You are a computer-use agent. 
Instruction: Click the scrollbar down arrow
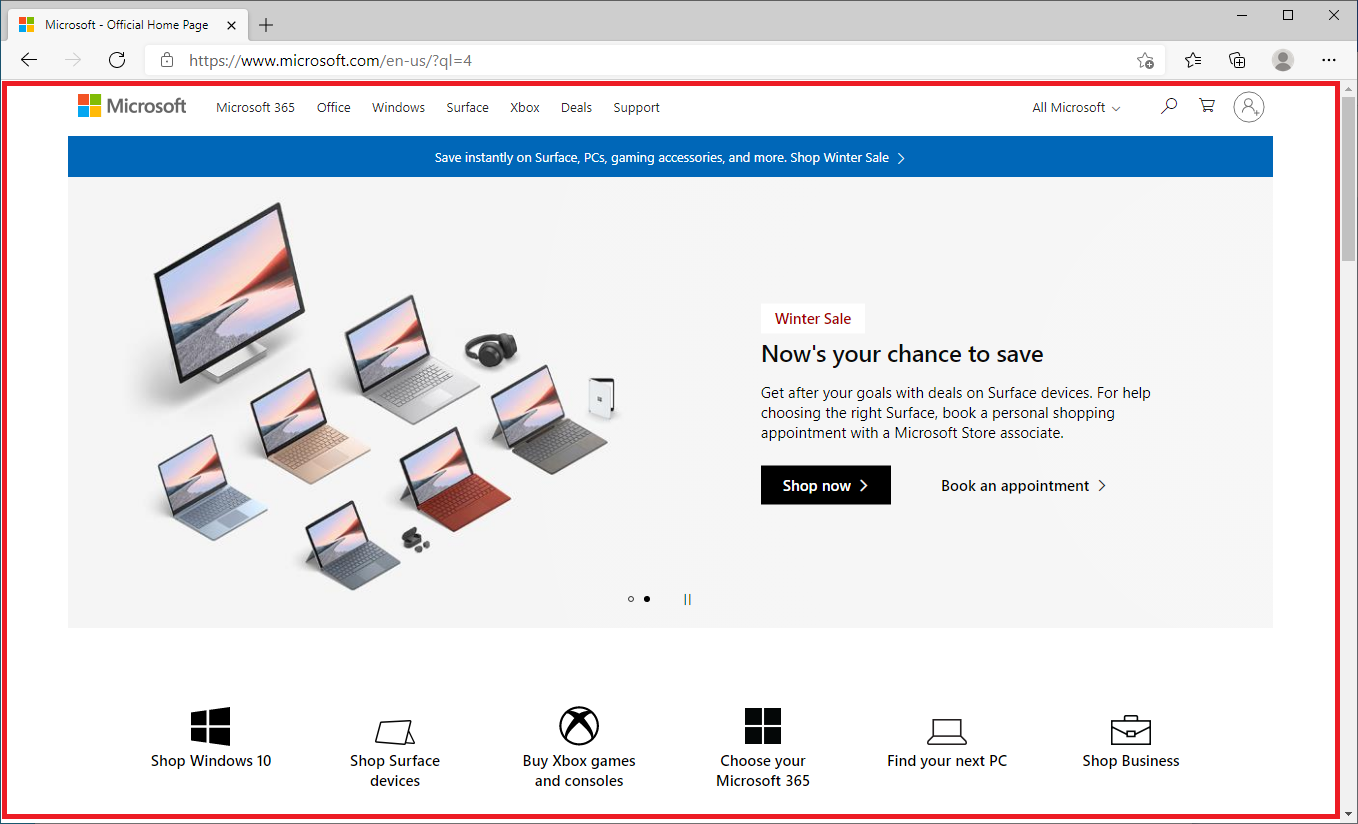1348,814
